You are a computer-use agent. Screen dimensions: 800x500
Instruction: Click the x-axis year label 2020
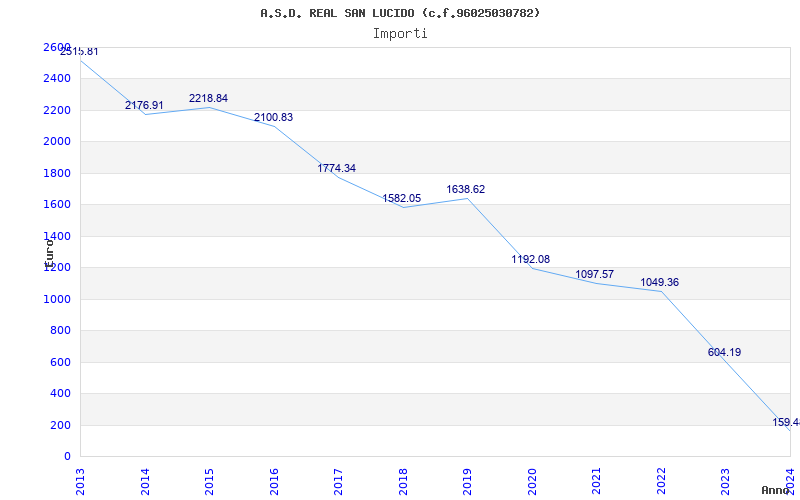coord(532,482)
